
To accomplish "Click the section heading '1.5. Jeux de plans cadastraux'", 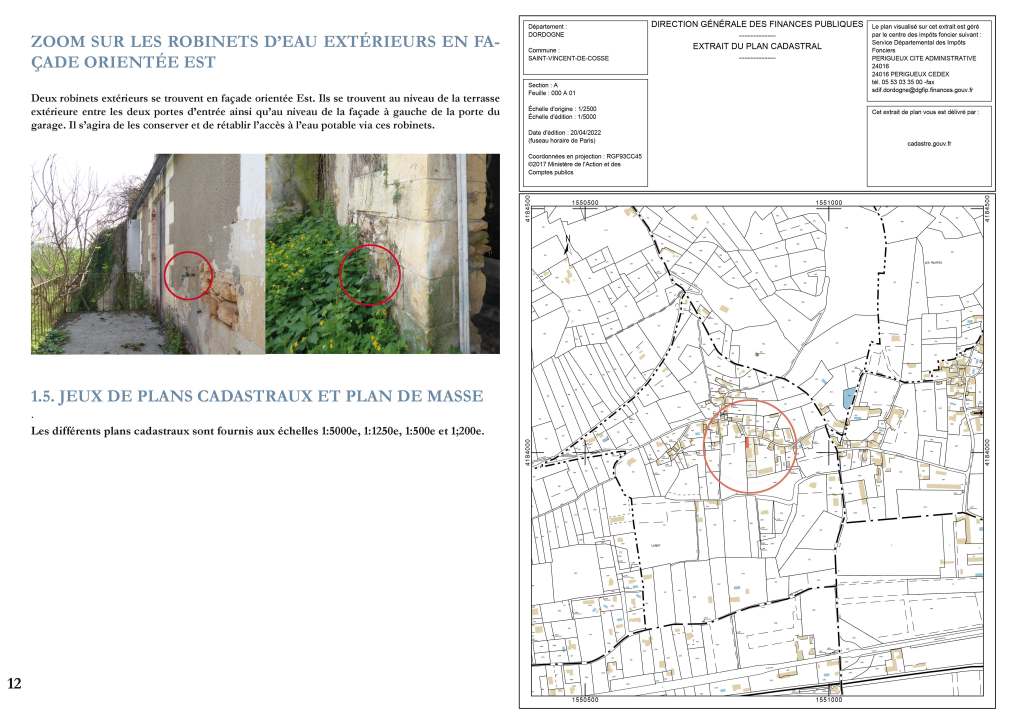I will pyautogui.click(x=258, y=397).
